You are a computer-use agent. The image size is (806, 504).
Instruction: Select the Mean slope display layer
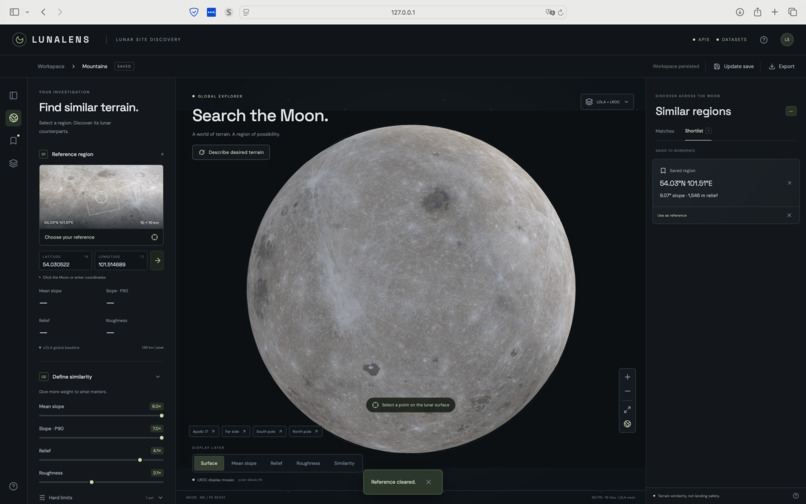tap(244, 463)
